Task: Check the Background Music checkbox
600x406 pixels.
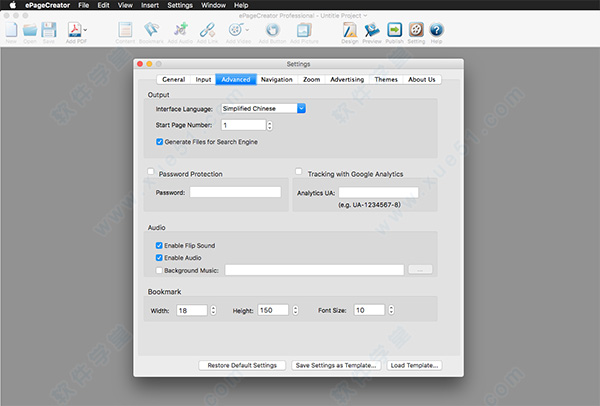Action: click(159, 270)
